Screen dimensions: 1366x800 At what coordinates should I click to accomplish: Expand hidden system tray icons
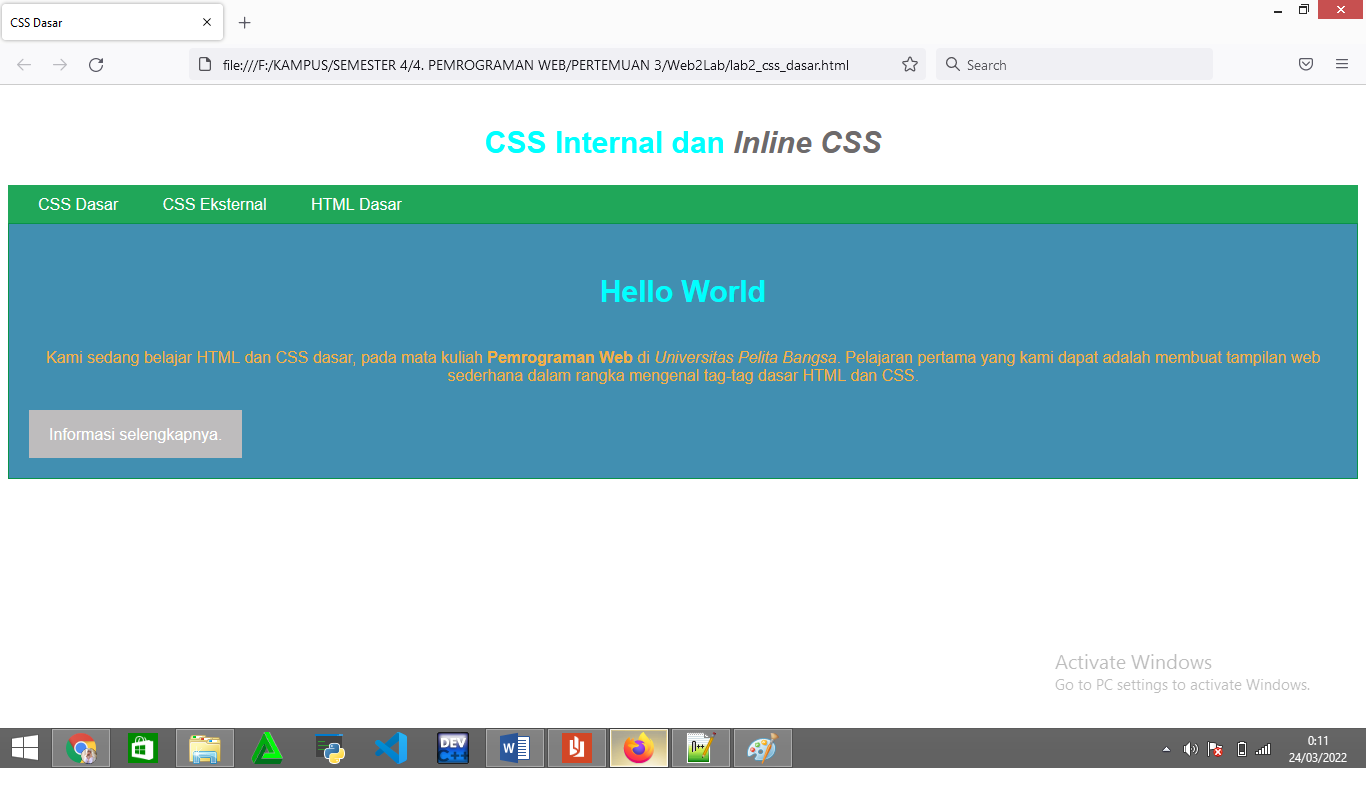pyautogui.click(x=1165, y=747)
